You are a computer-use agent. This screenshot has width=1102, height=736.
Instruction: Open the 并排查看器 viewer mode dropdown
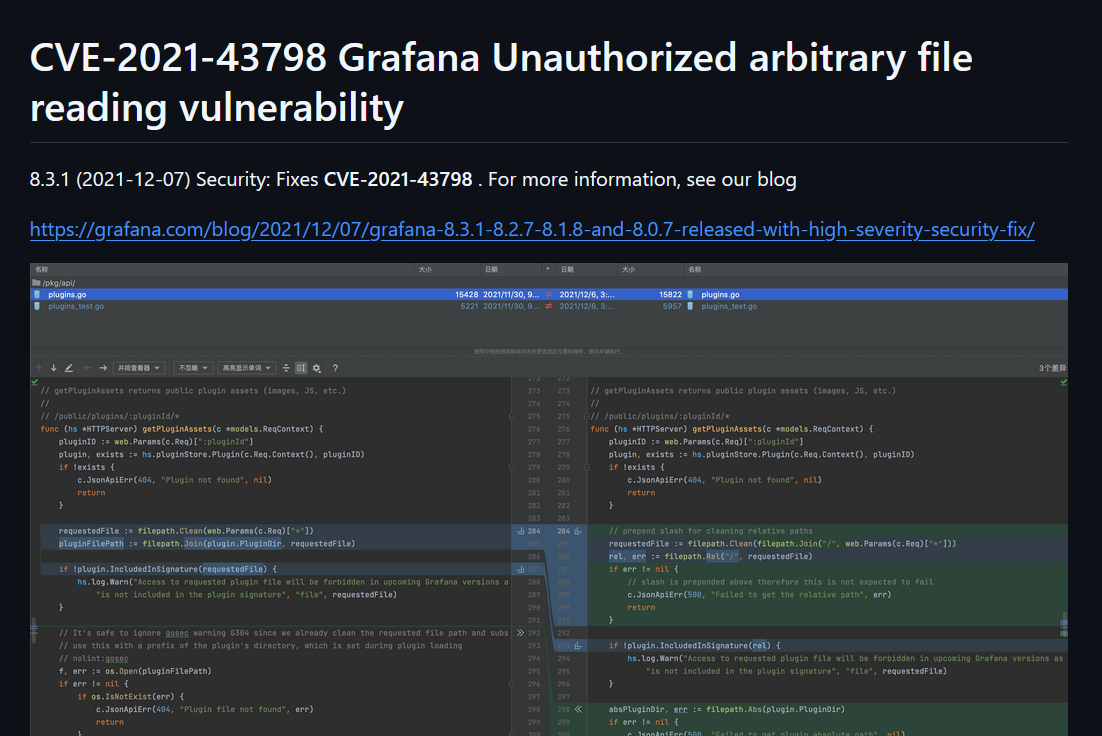click(139, 368)
